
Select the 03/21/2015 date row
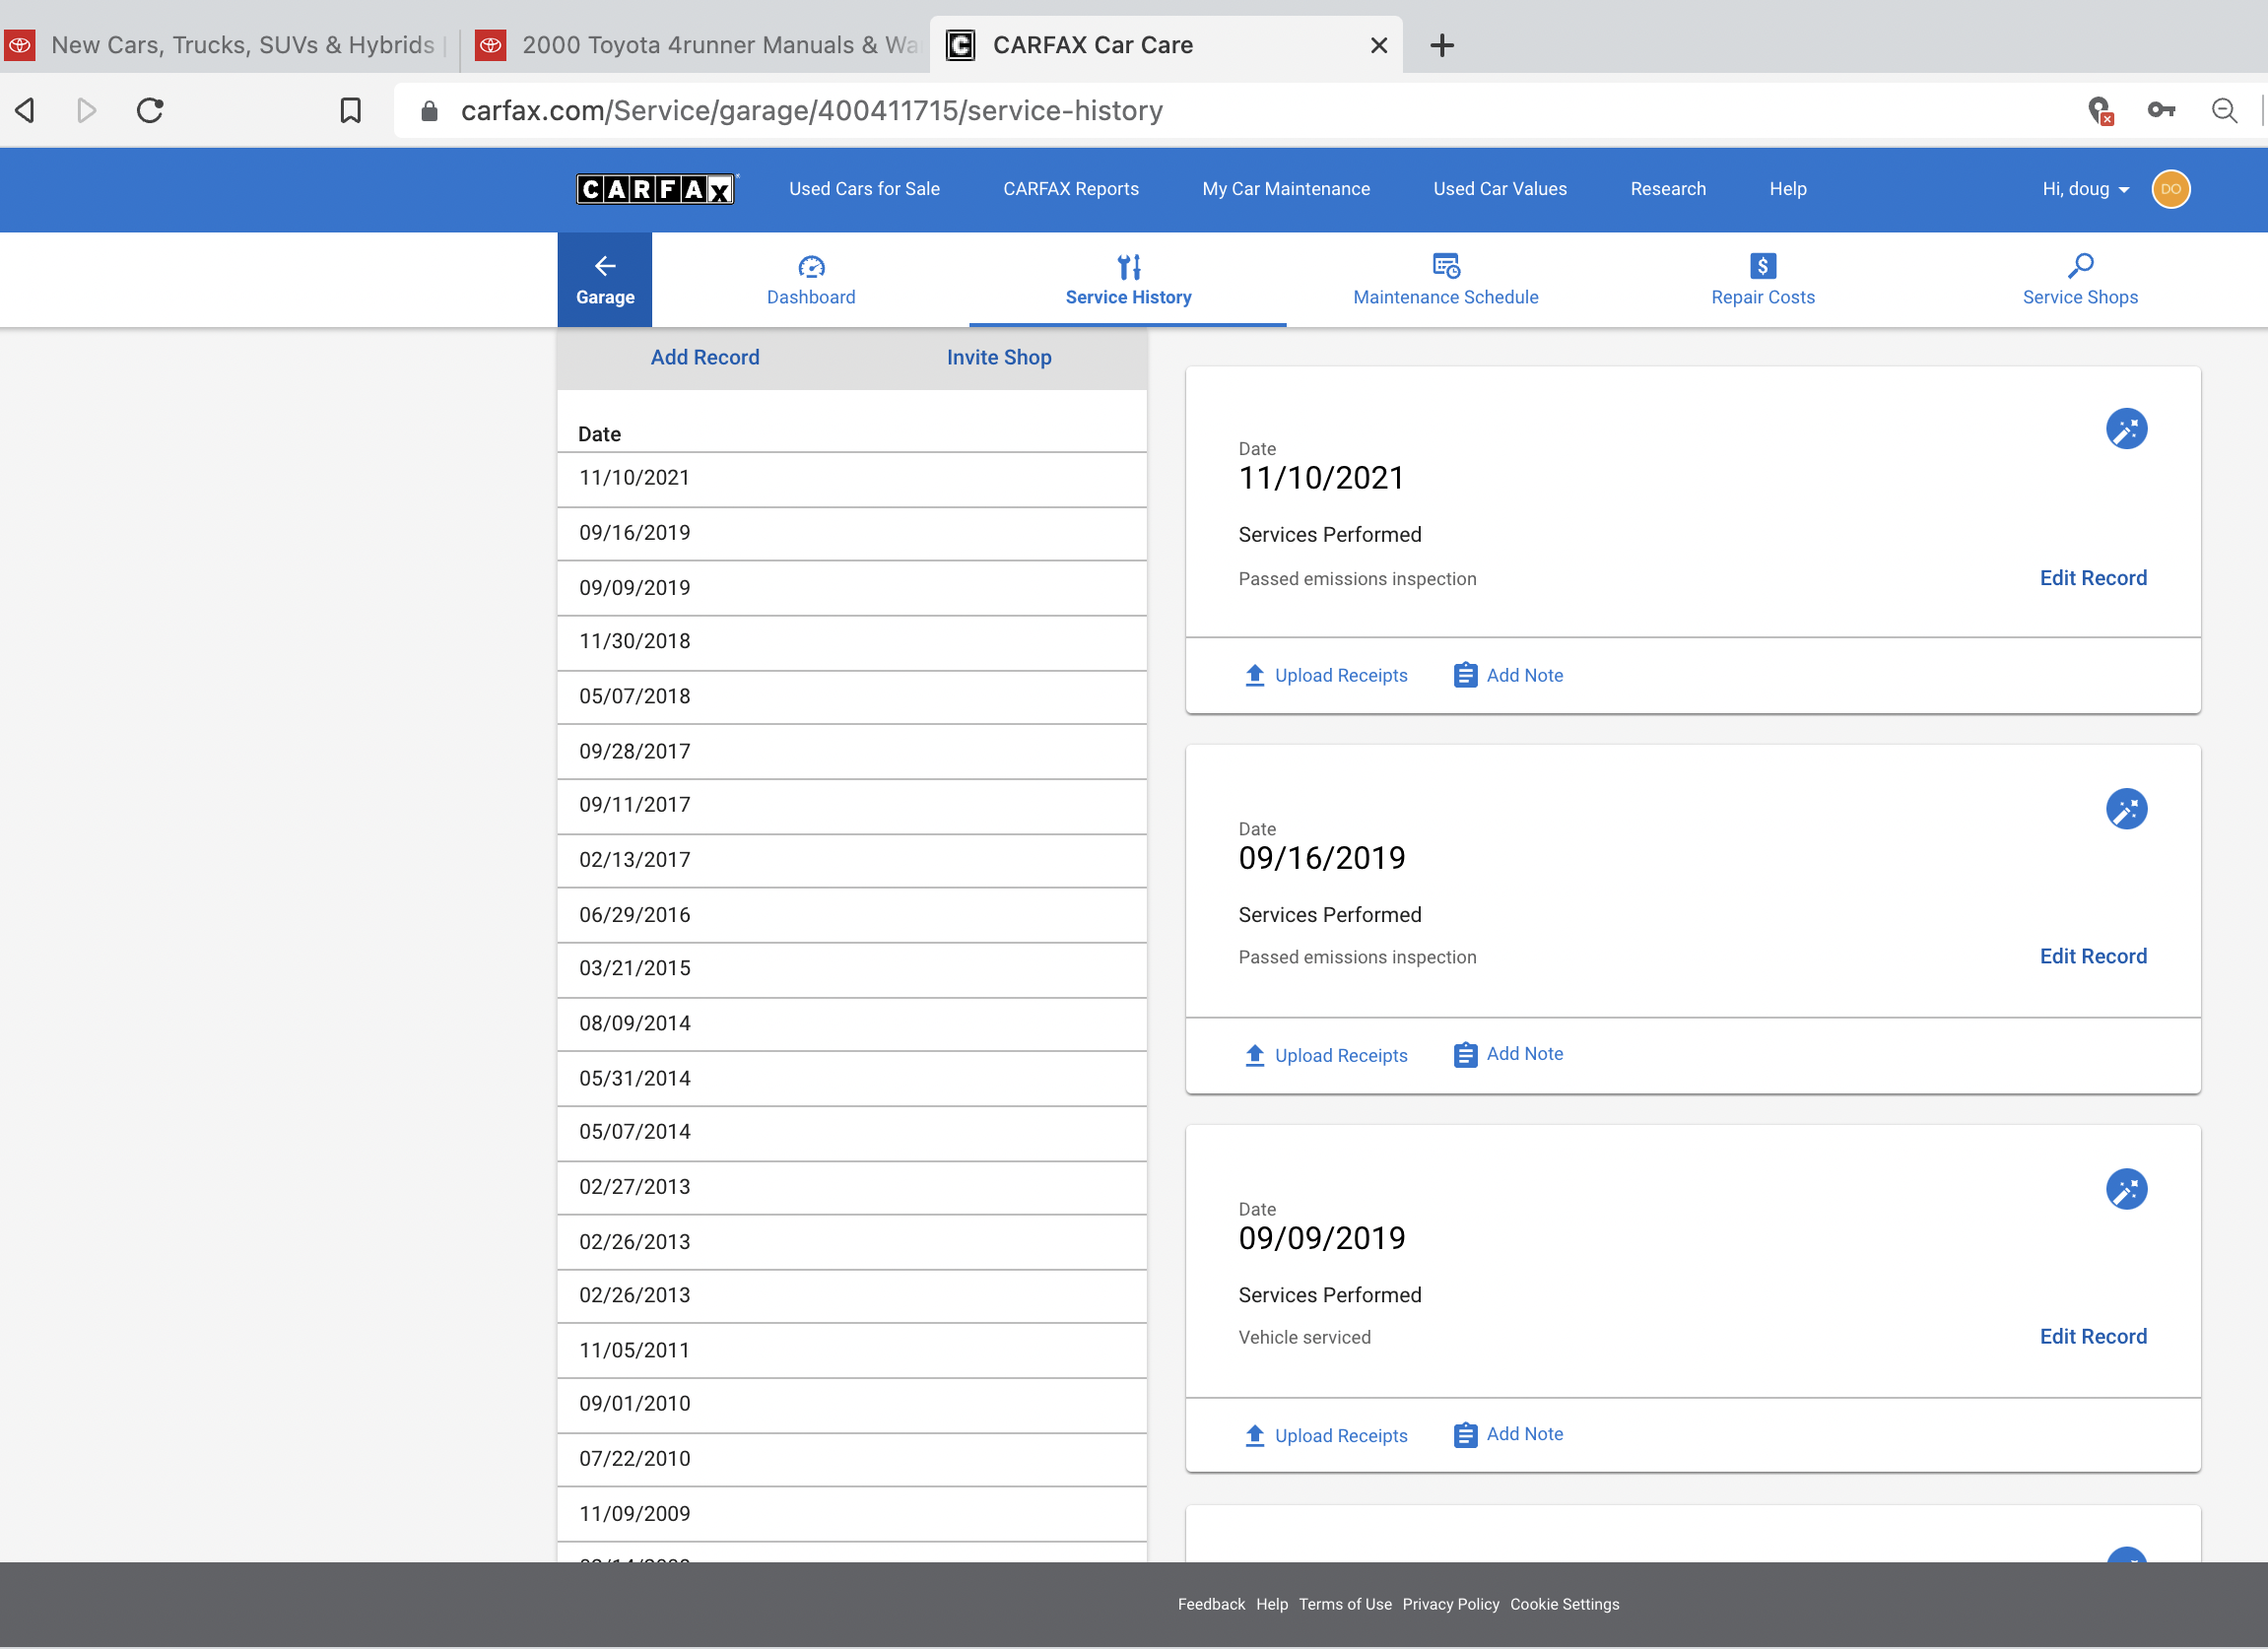pyautogui.click(x=852, y=970)
